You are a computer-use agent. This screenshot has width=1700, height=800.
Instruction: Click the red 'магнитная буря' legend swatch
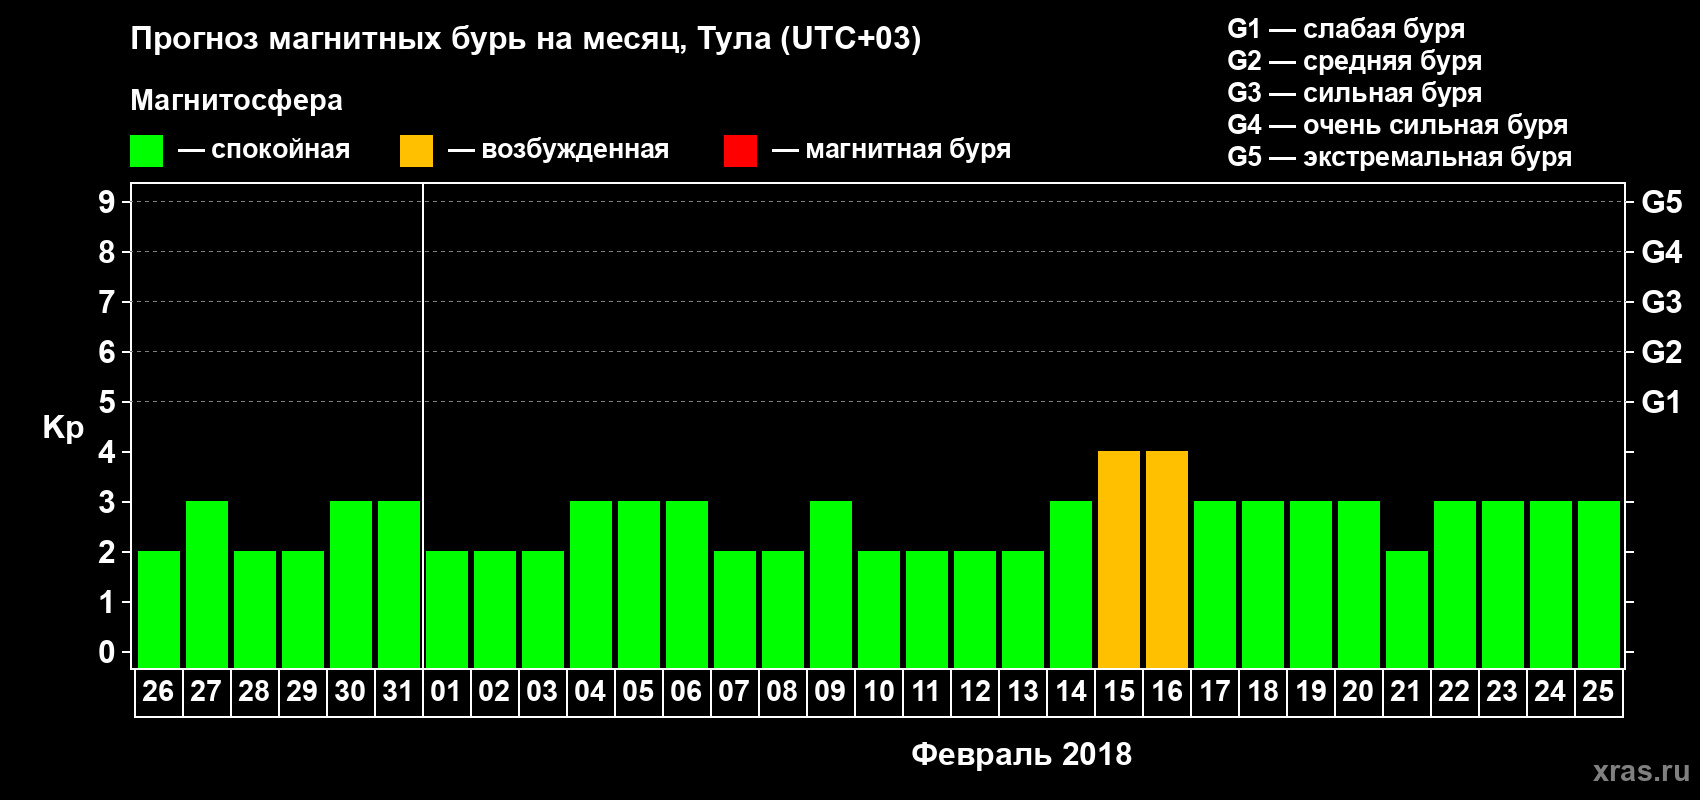(x=740, y=151)
